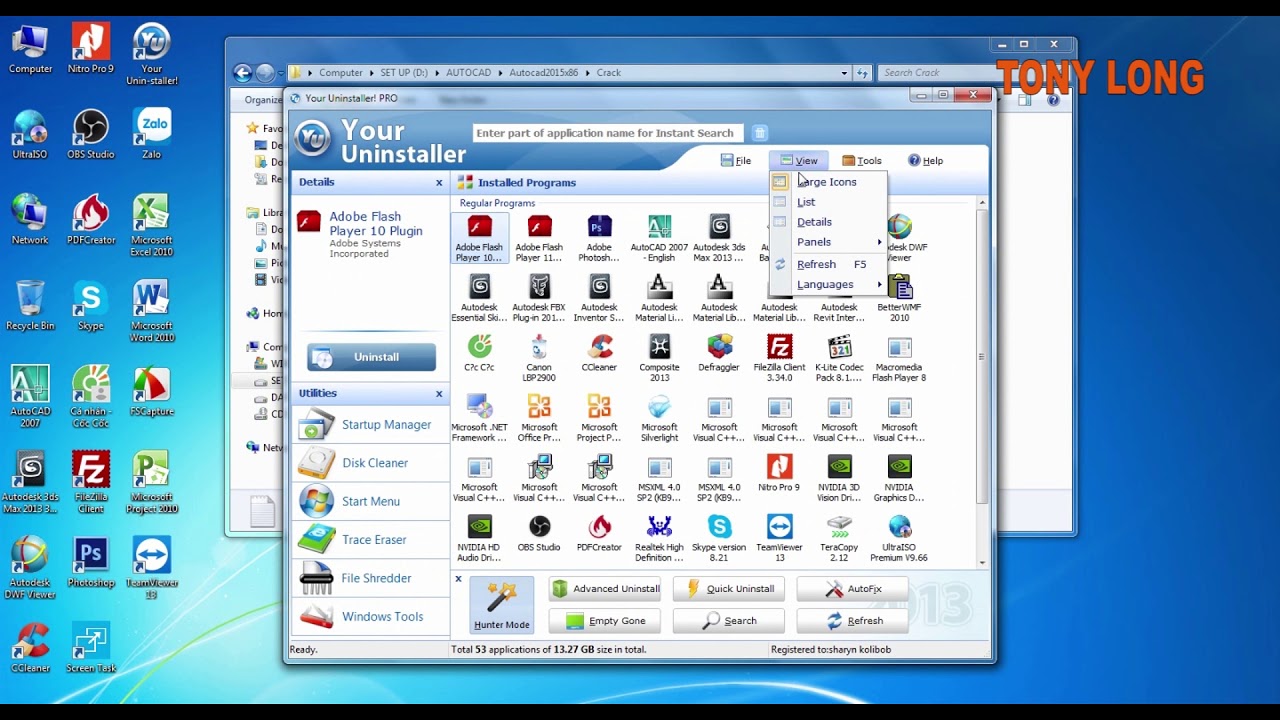Select TeraCopy 2.12 program icon
Image resolution: width=1280 pixels, height=720 pixels.
839,538
